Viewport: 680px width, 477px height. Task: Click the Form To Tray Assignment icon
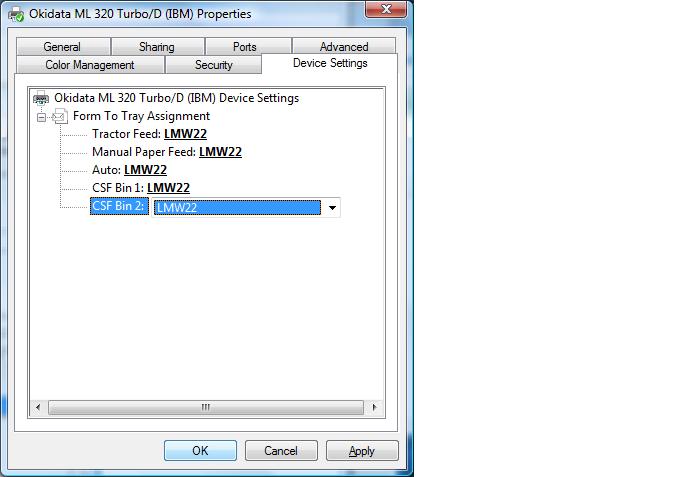(x=60, y=116)
